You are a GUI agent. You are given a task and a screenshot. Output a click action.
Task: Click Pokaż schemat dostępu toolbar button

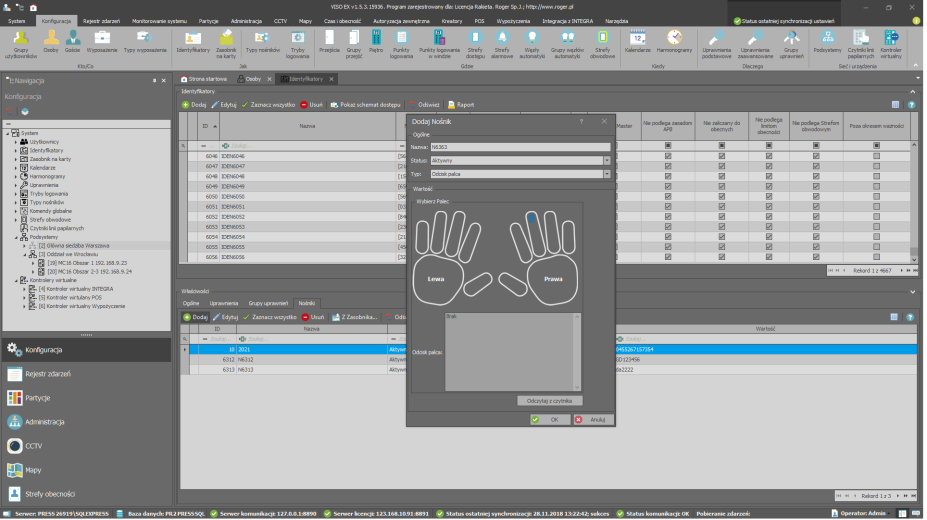366,104
